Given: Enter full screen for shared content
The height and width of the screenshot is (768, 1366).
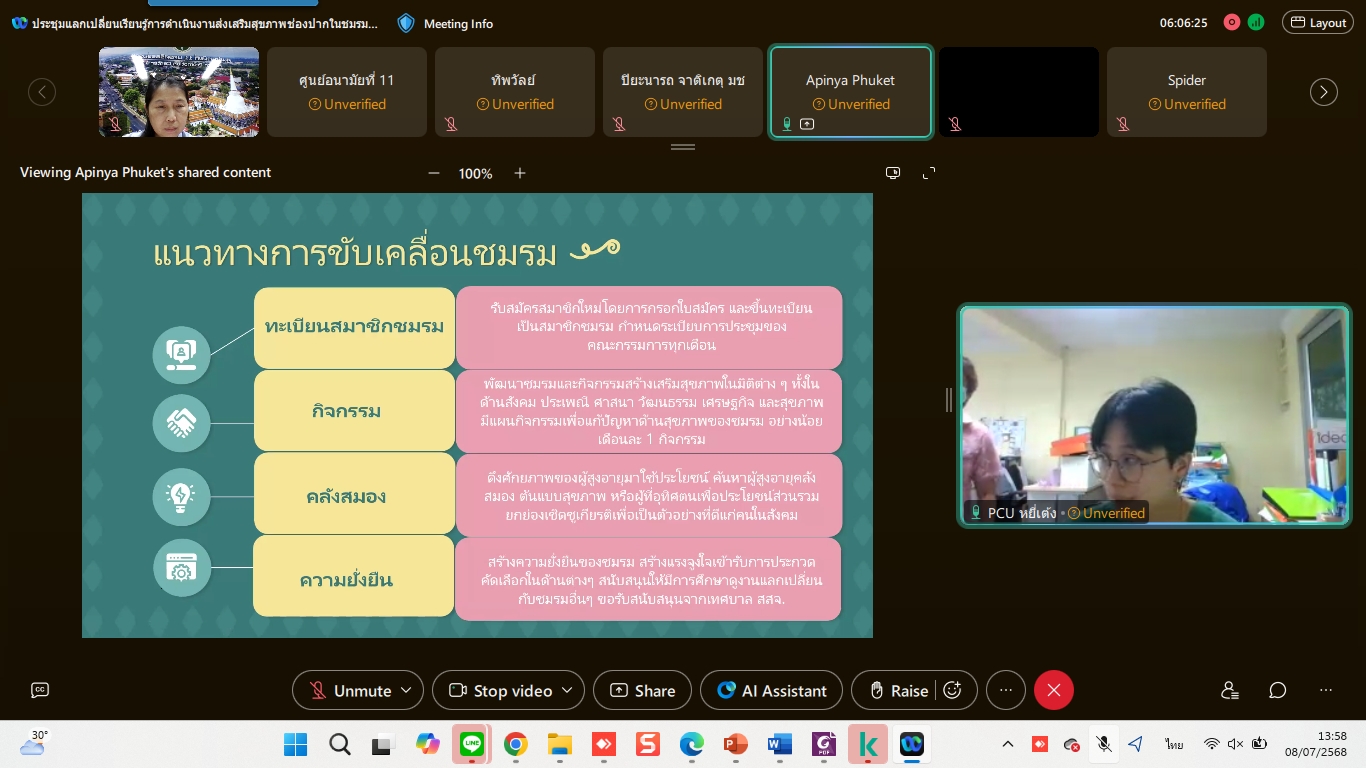Looking at the screenshot, I should pyautogui.click(x=929, y=173).
